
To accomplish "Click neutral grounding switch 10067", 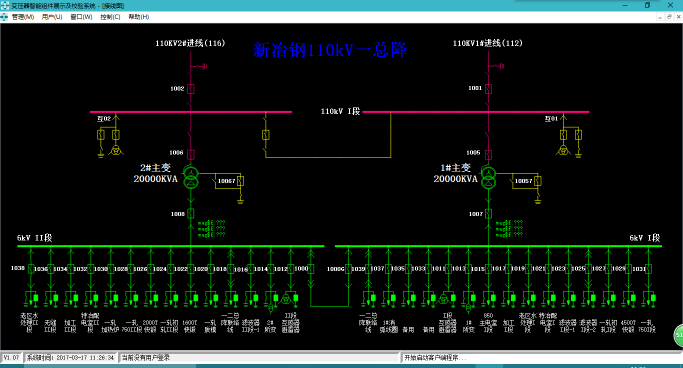I will pyautogui.click(x=240, y=181).
